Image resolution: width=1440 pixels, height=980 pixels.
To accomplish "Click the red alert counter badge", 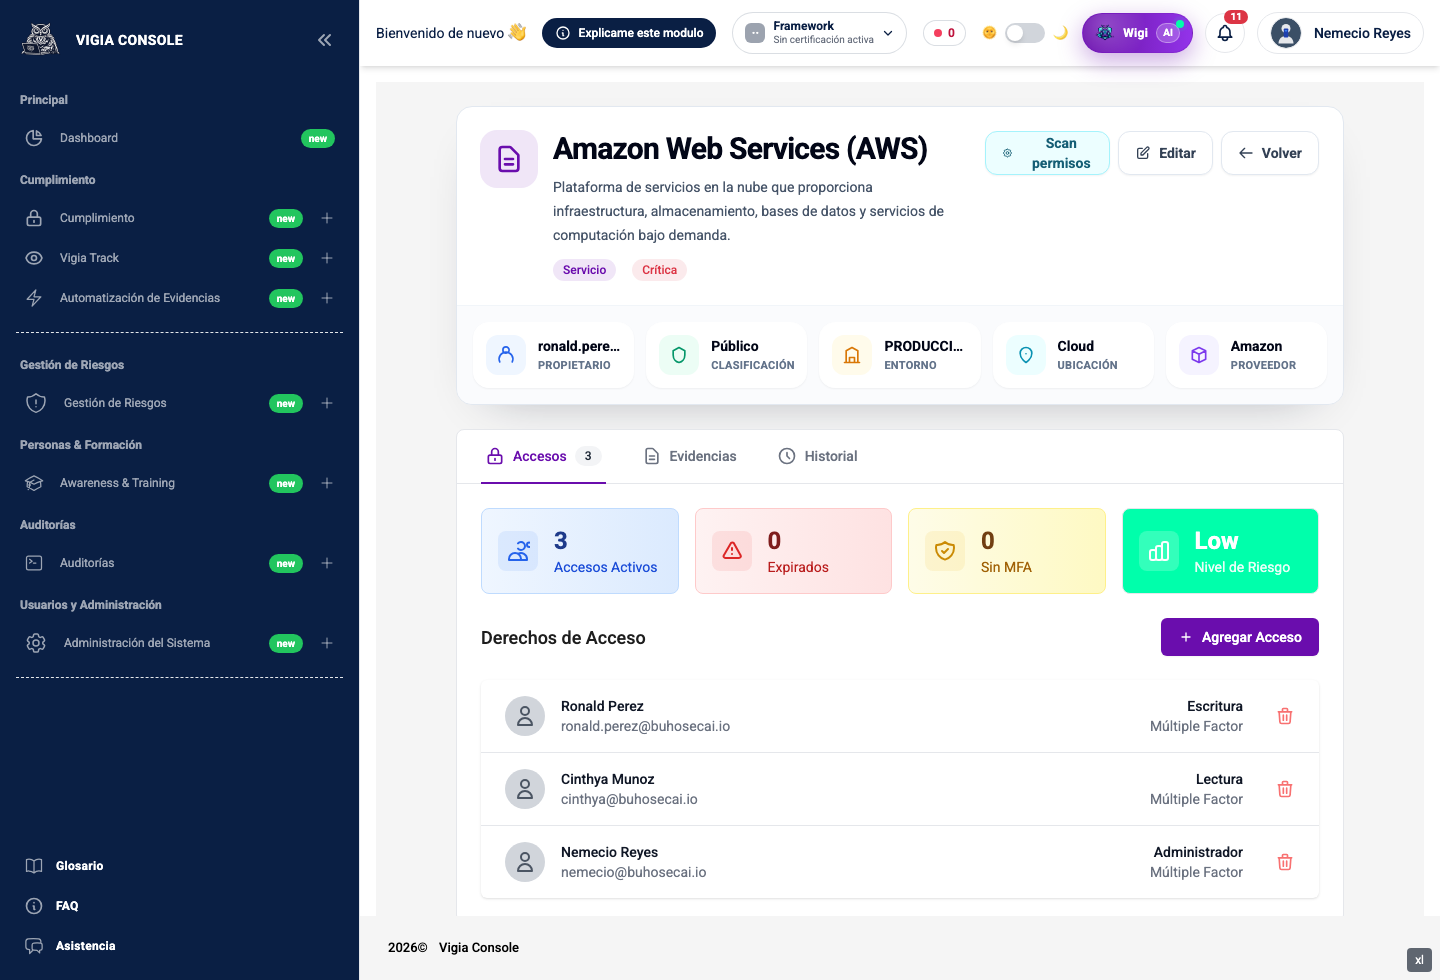I will [x=944, y=33].
